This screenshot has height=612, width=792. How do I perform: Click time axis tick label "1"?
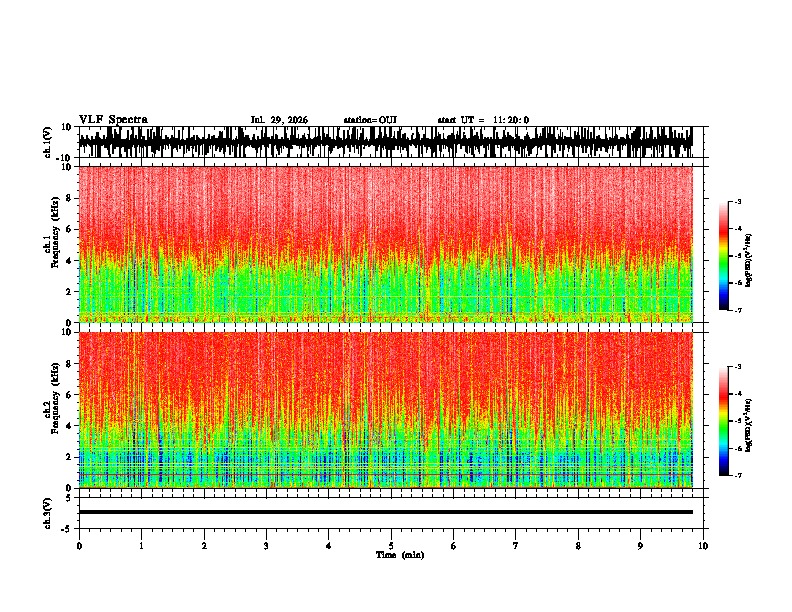click(141, 546)
